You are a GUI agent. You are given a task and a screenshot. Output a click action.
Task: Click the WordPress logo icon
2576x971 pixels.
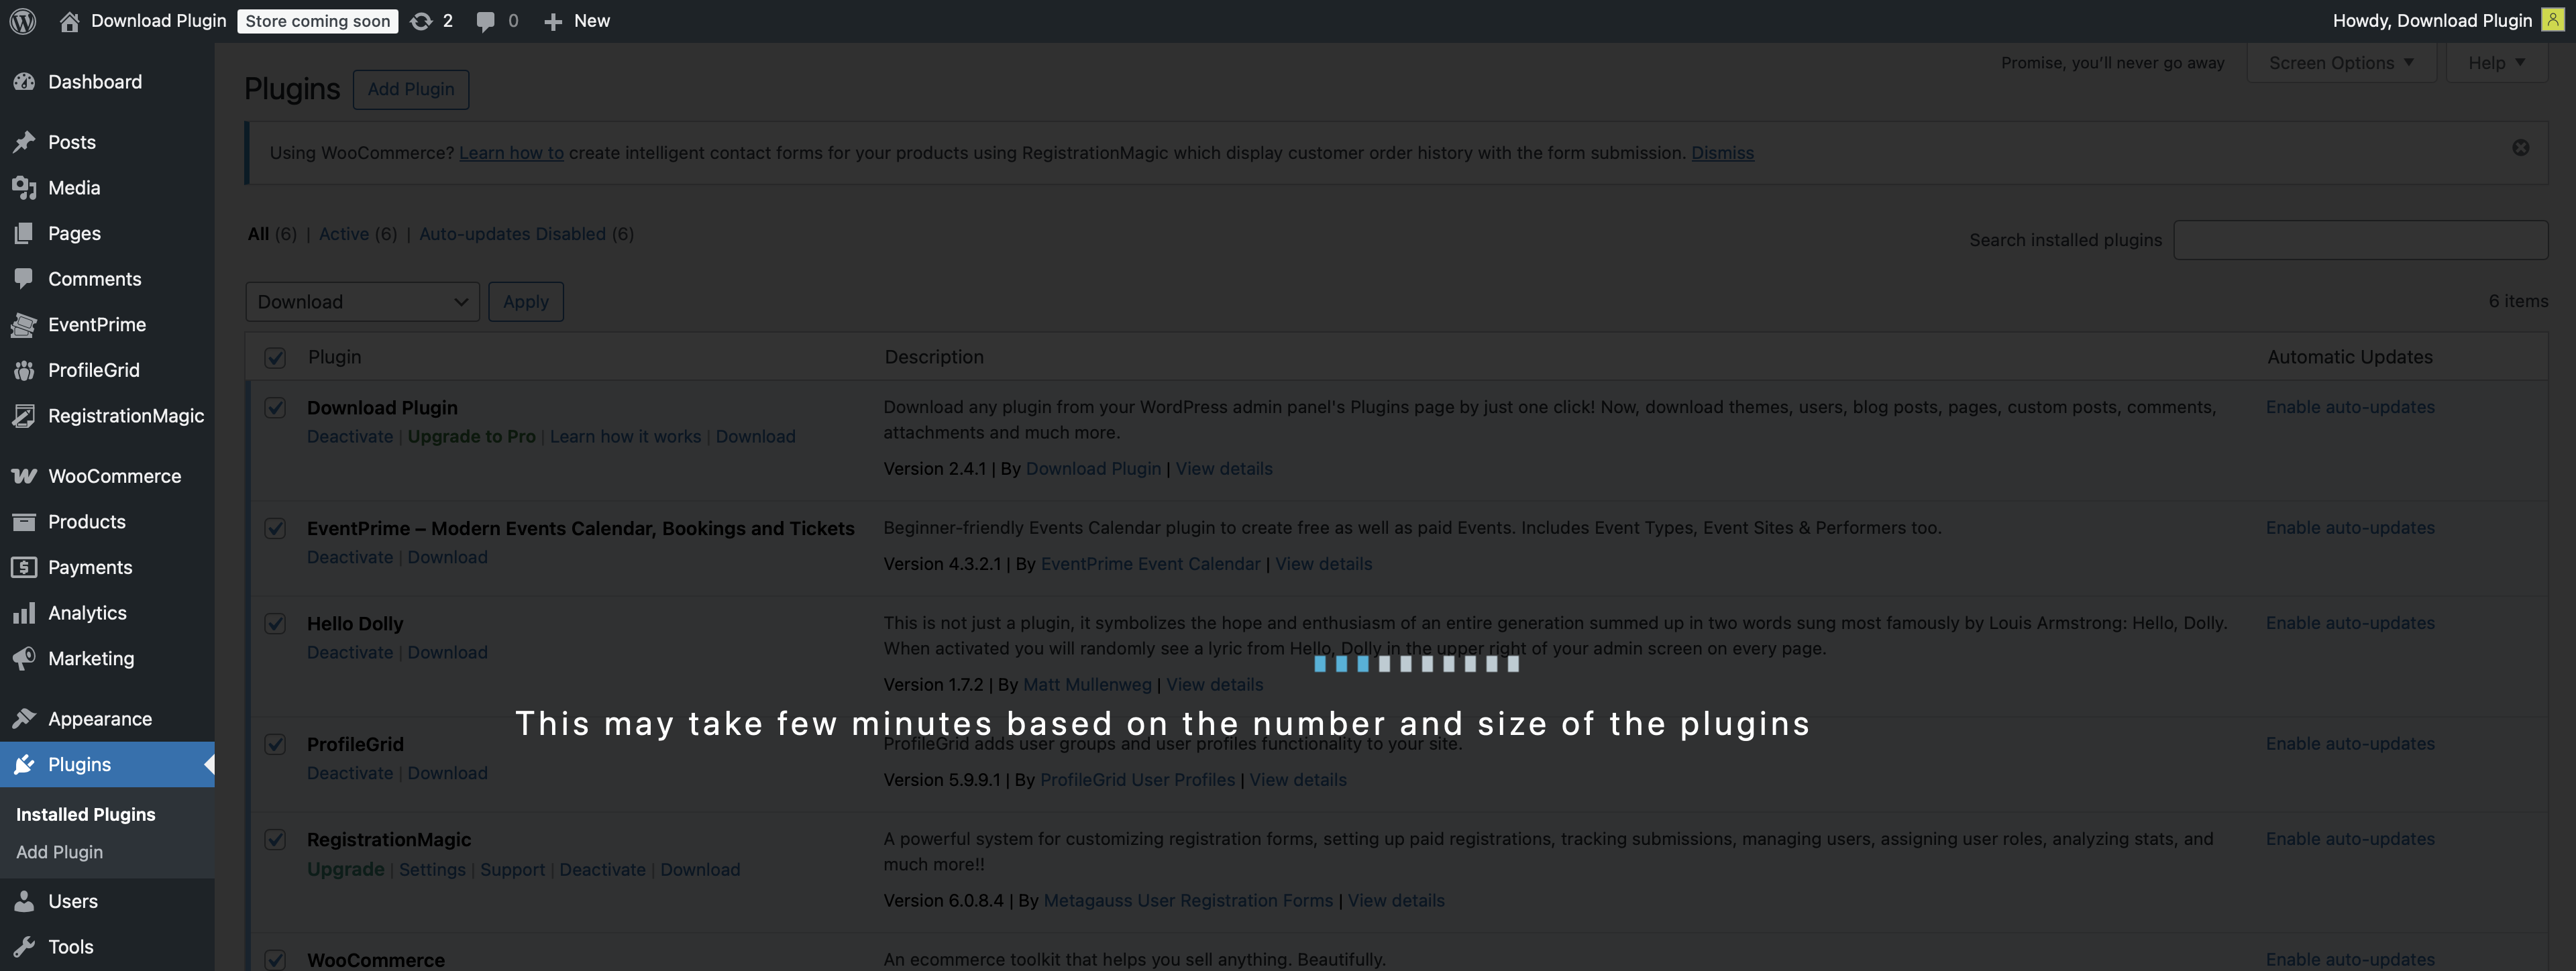click(23, 21)
